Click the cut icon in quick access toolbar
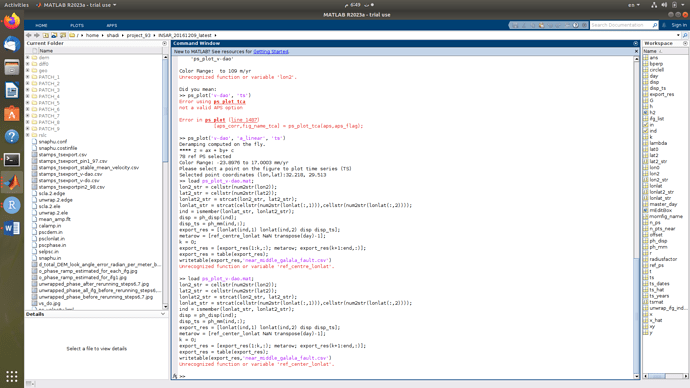 pyautogui.click(x=524, y=25)
